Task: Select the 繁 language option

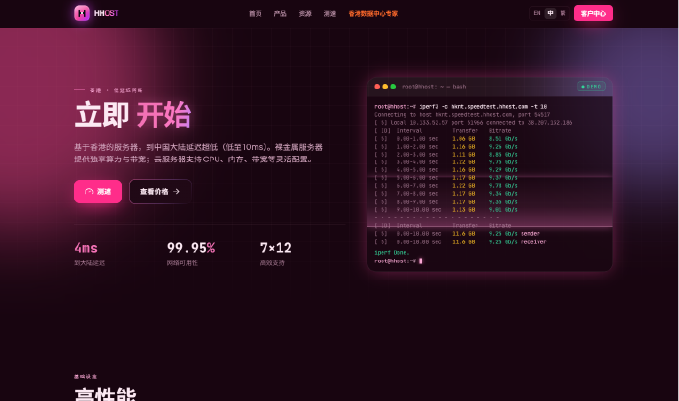Action: click(563, 13)
